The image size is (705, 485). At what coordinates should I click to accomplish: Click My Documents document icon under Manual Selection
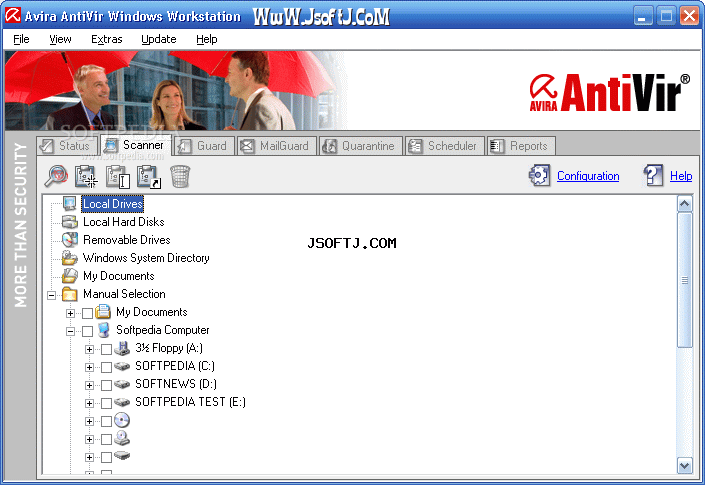(x=103, y=311)
